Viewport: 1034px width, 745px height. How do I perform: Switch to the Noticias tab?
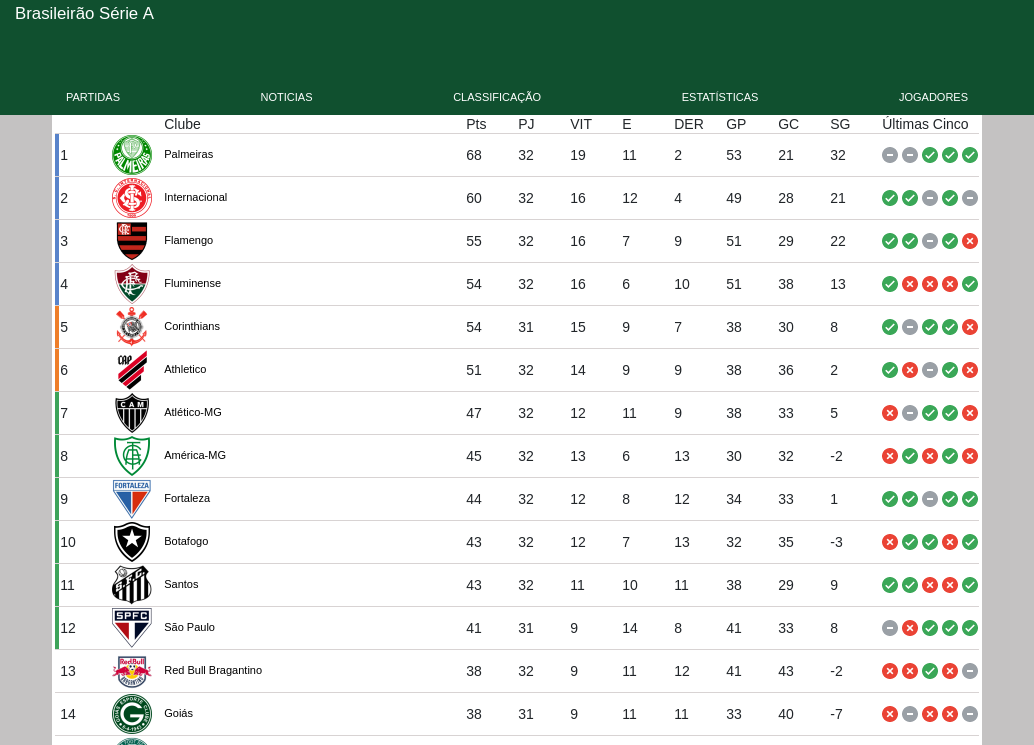click(x=286, y=97)
